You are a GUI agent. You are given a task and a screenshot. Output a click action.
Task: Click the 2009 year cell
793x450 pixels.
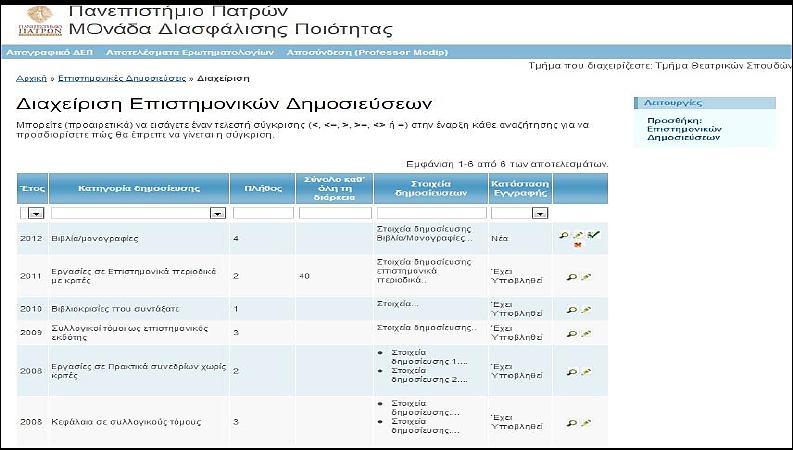point(31,333)
